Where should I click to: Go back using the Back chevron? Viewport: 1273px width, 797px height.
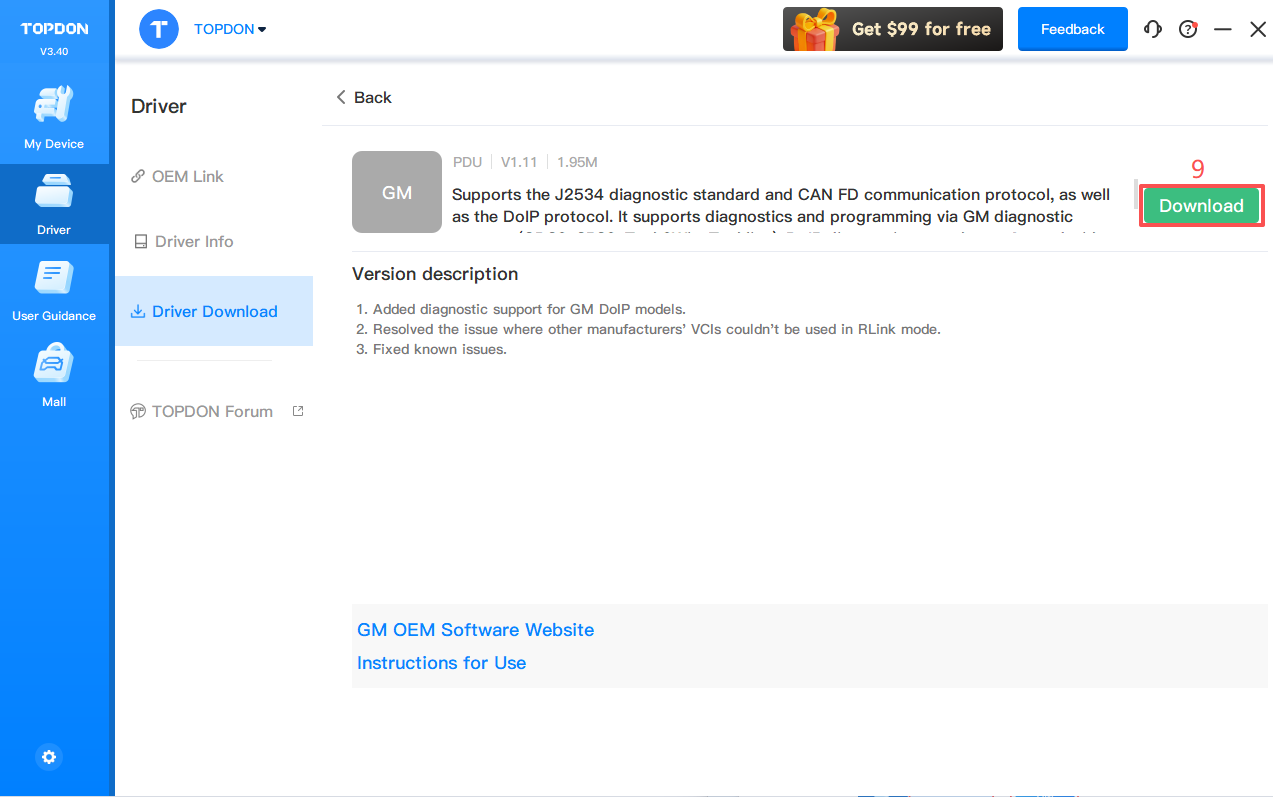pos(363,97)
